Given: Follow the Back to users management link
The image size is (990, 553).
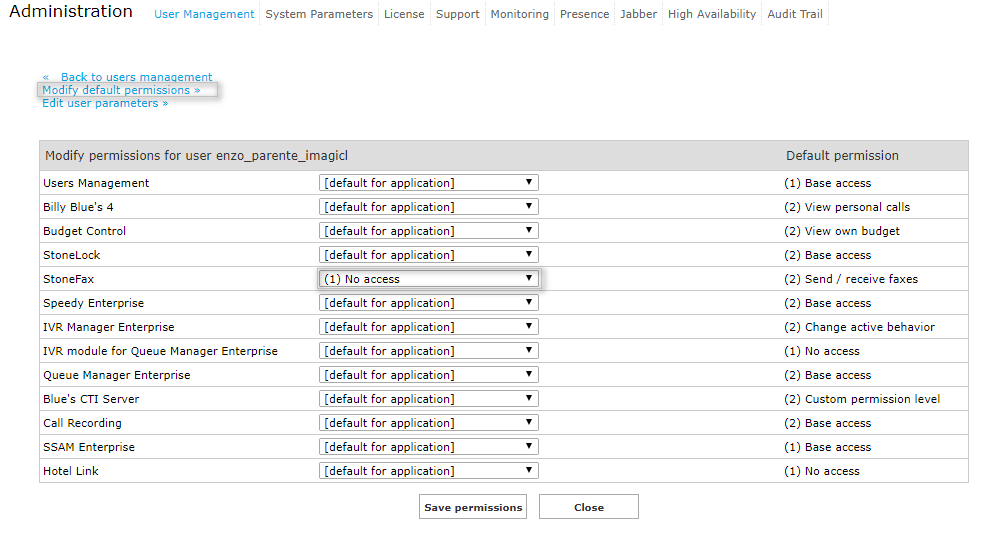Looking at the screenshot, I should click(136, 77).
